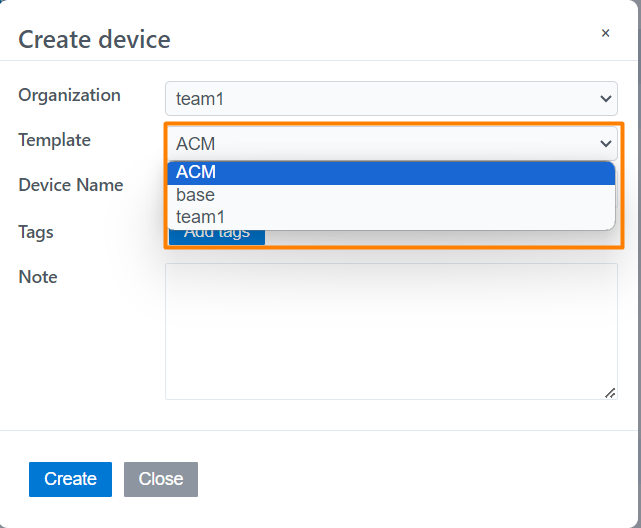
Task: Focus the Note text area
Action: 390,331
